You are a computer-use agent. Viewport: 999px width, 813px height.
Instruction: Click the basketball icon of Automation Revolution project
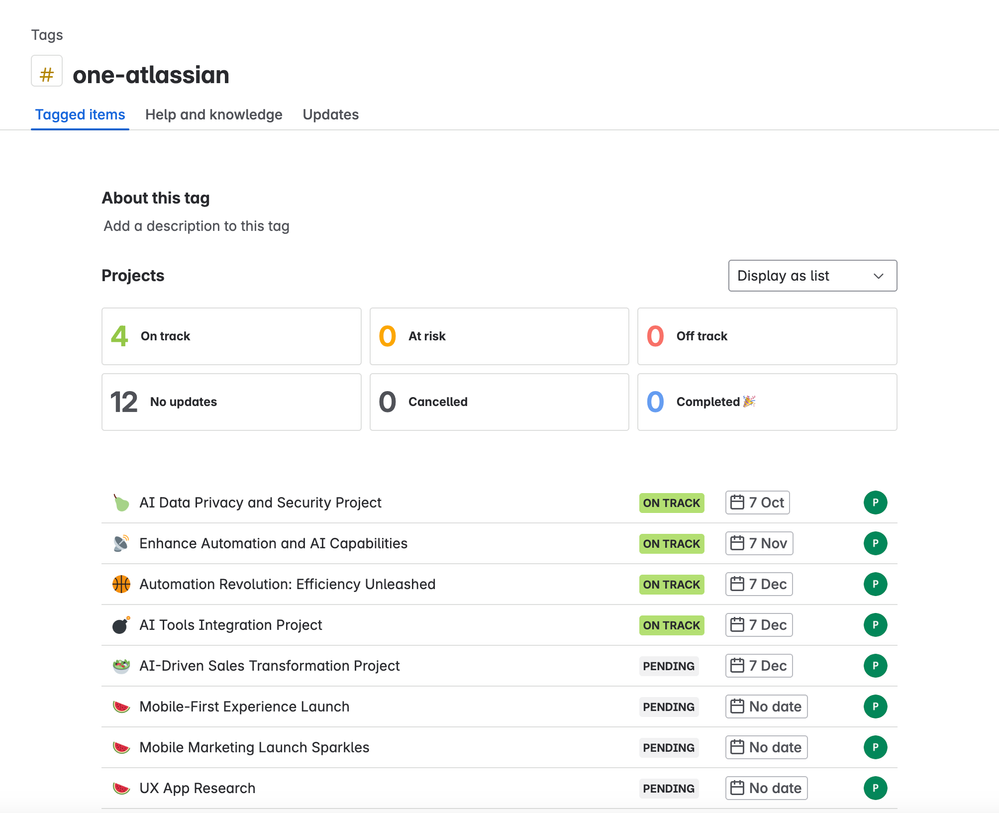click(x=121, y=584)
